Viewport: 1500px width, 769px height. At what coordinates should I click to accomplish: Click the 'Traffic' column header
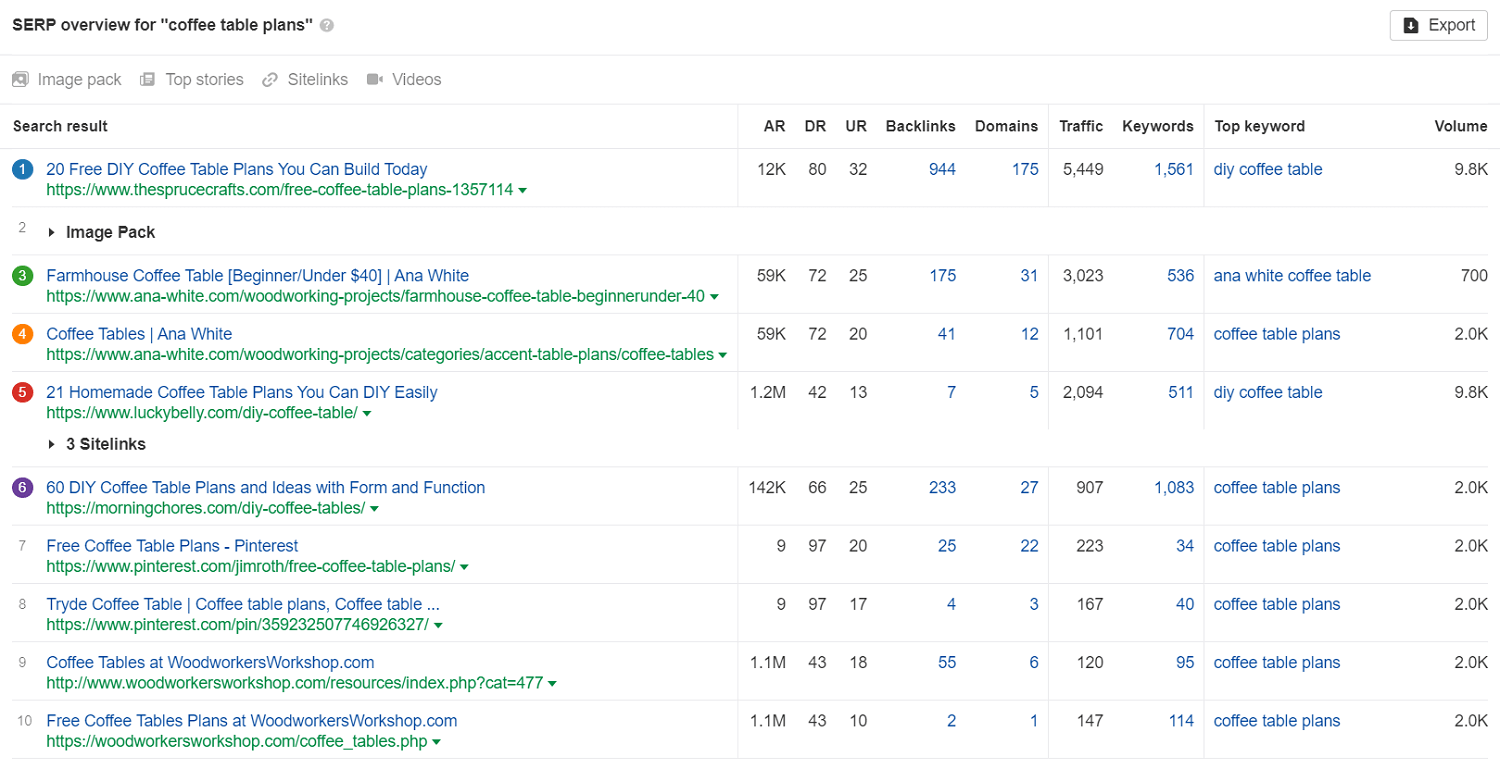[x=1081, y=126]
